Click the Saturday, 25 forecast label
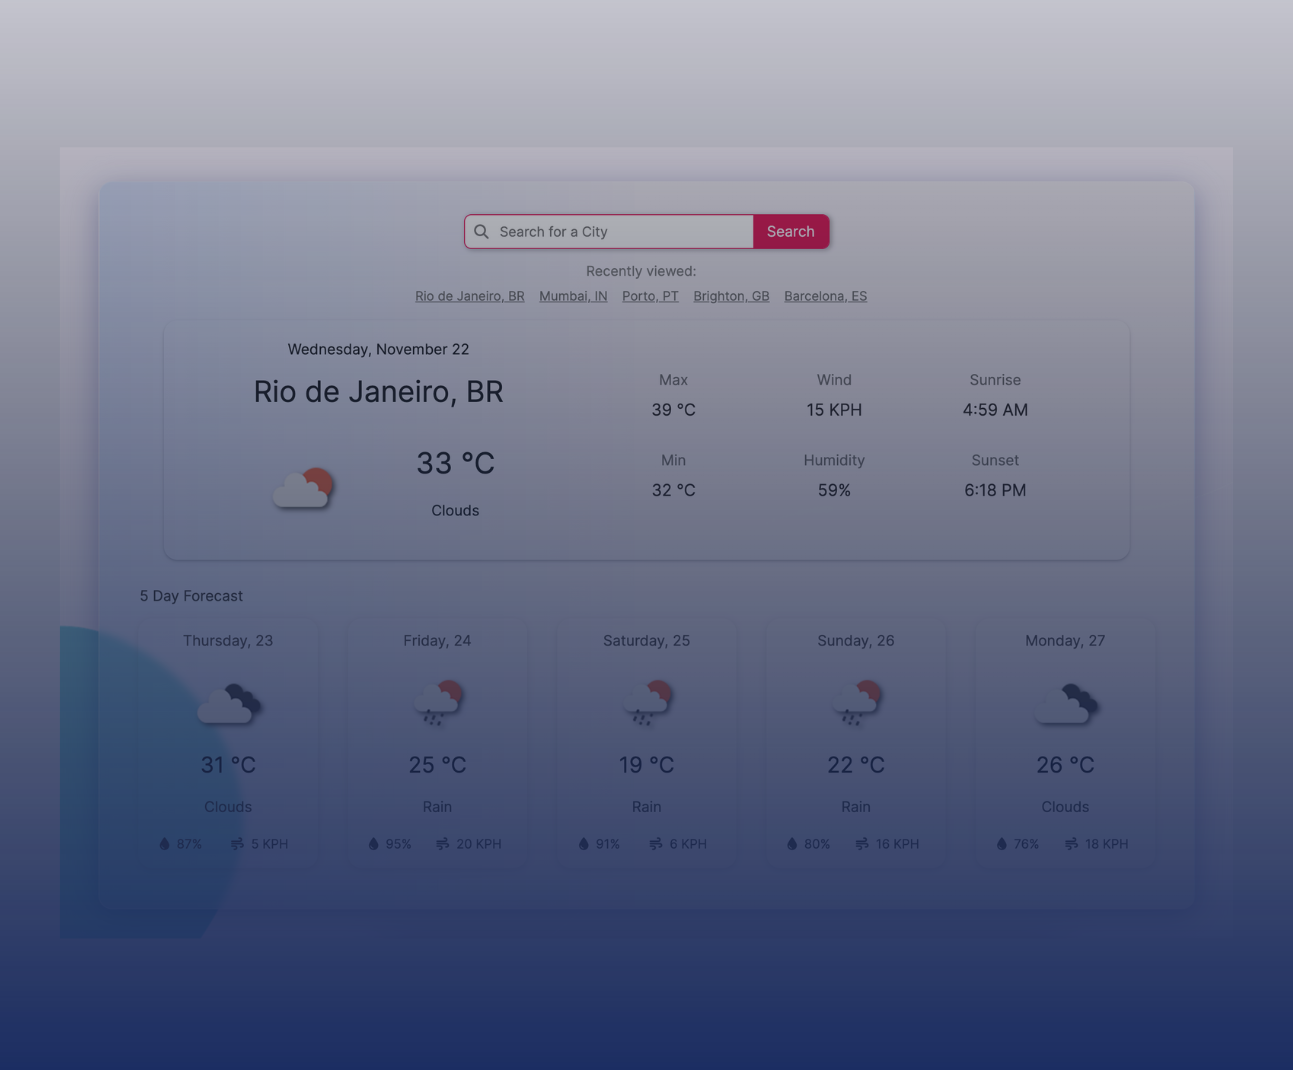Viewport: 1293px width, 1070px height. (x=647, y=641)
